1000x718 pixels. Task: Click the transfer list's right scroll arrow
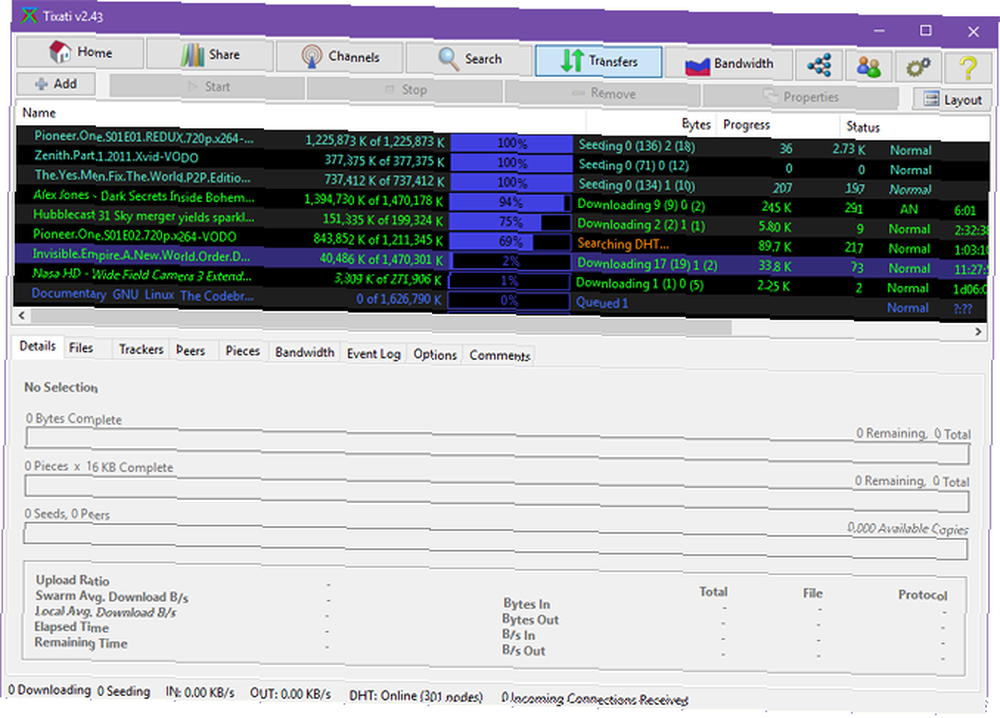978,332
